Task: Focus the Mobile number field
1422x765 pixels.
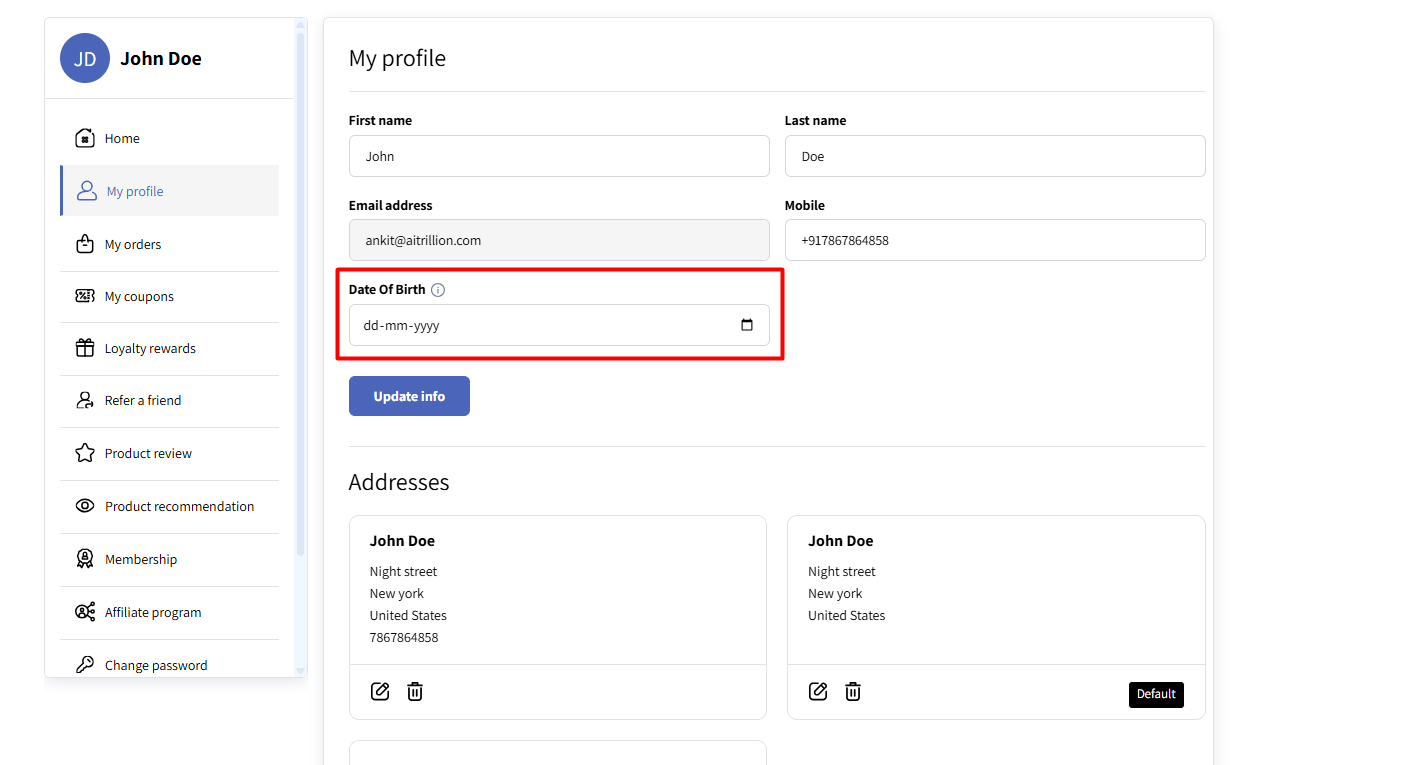Action: click(x=994, y=240)
